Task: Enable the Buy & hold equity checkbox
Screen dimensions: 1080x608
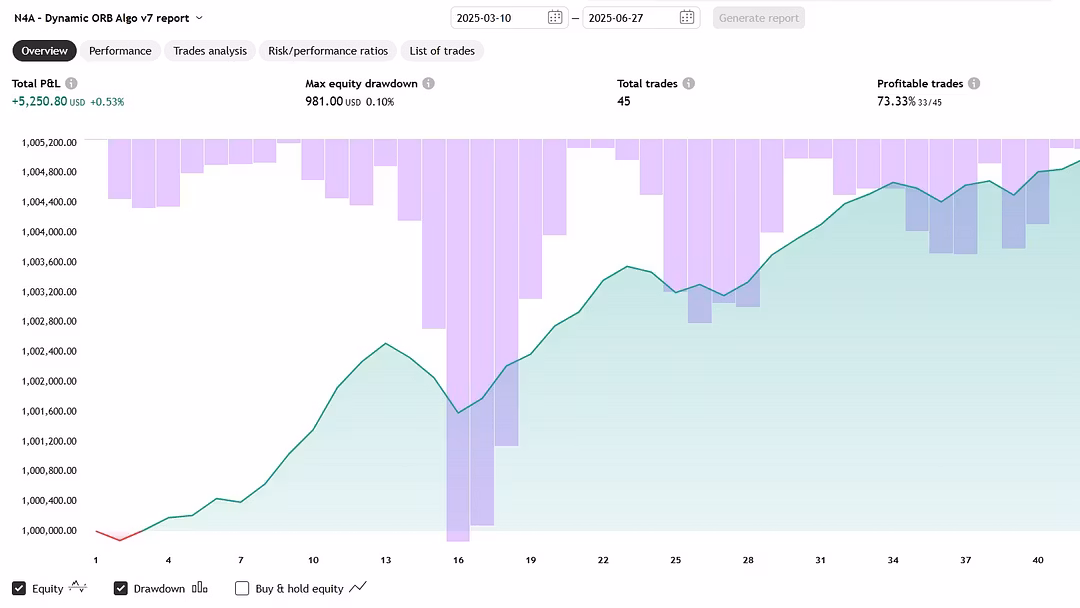Action: click(x=242, y=589)
